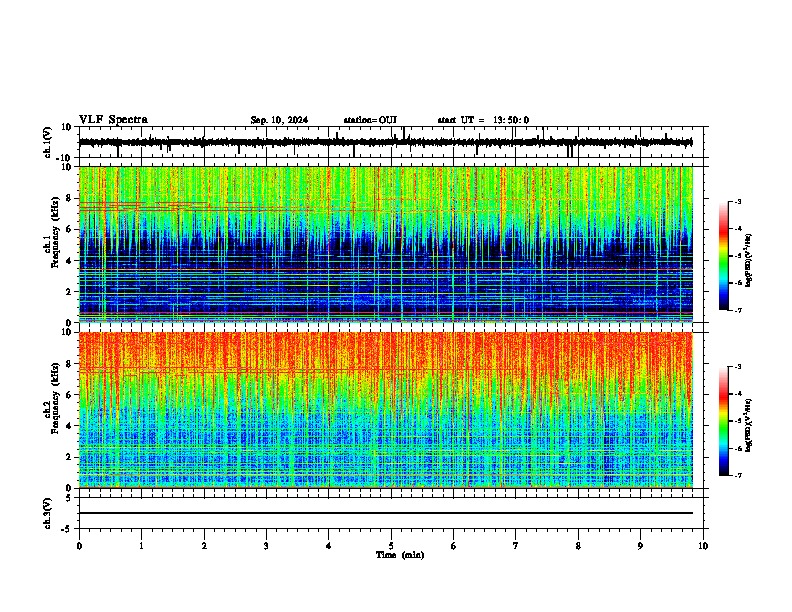This screenshot has width=792, height=612.
Task: Click time-axis tick label "9"
Action: (640, 545)
